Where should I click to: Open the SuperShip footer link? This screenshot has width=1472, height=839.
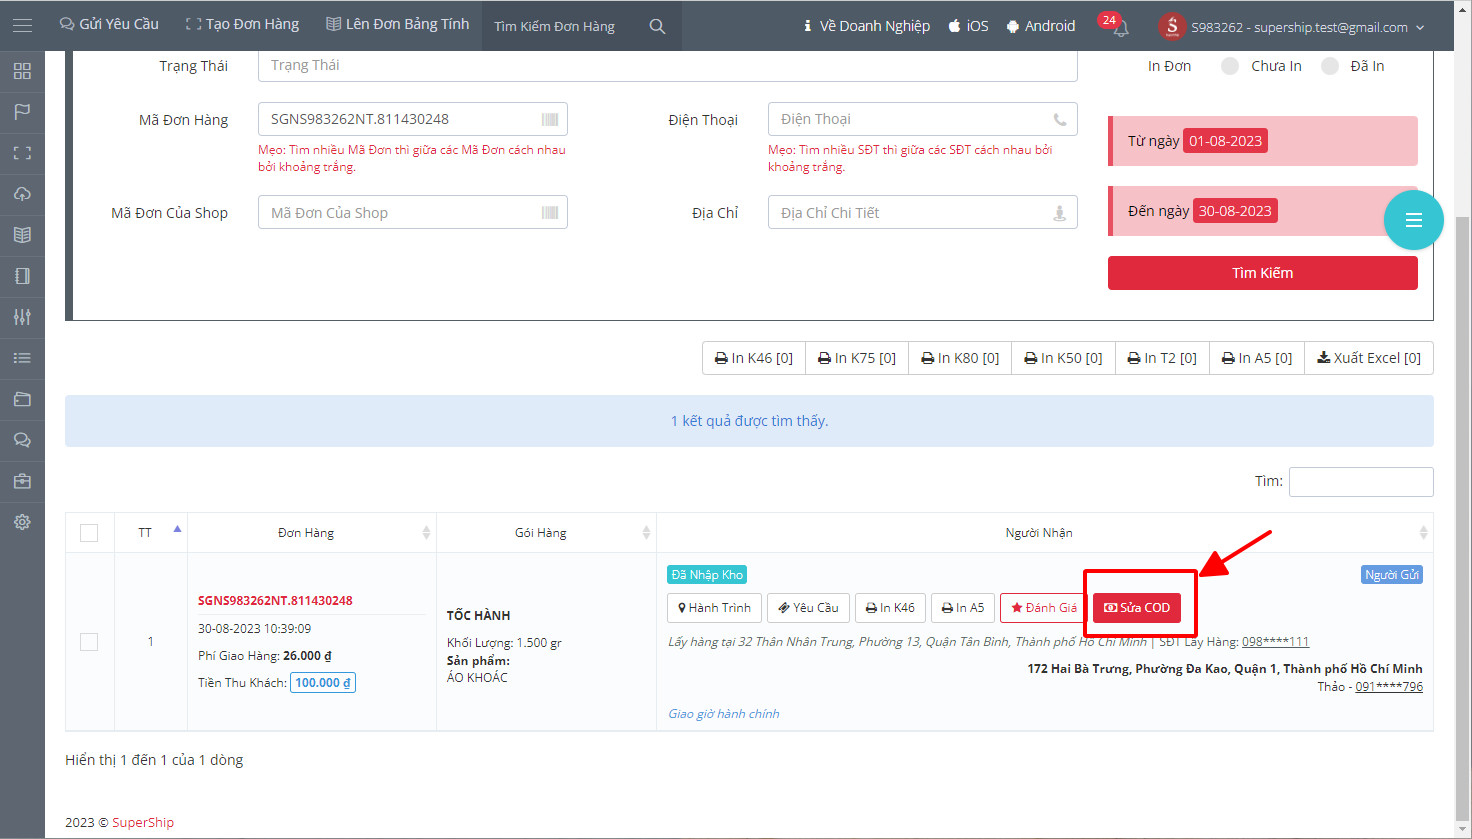point(143,823)
